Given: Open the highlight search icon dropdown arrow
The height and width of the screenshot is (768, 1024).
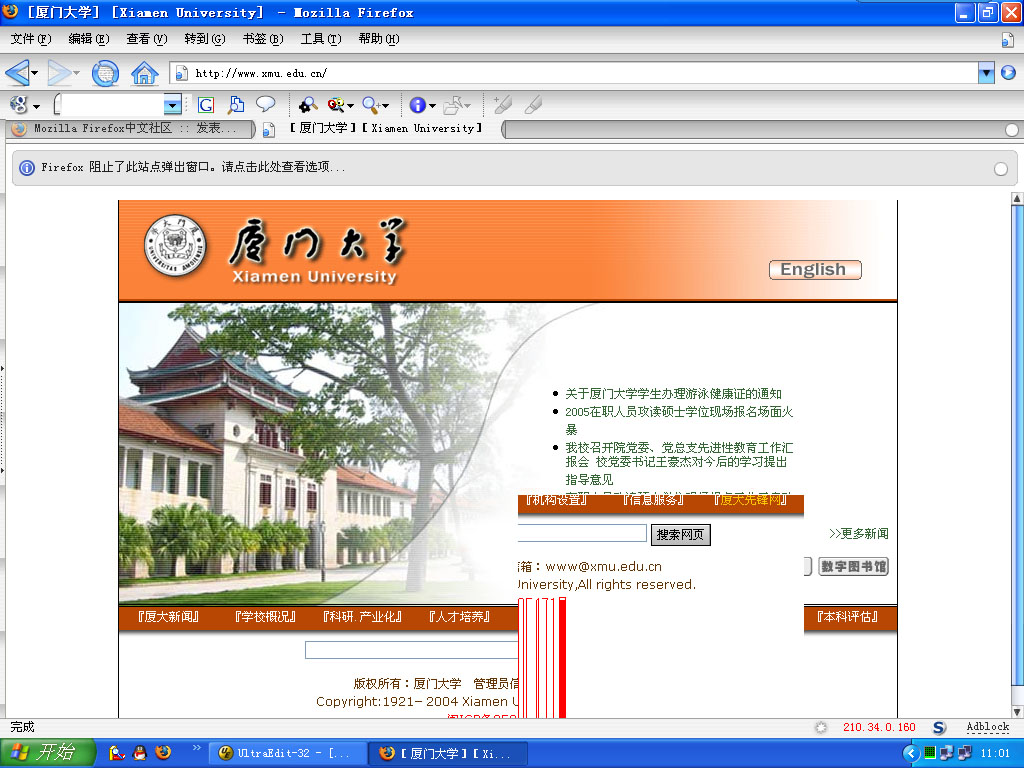Looking at the screenshot, I should click(351, 106).
